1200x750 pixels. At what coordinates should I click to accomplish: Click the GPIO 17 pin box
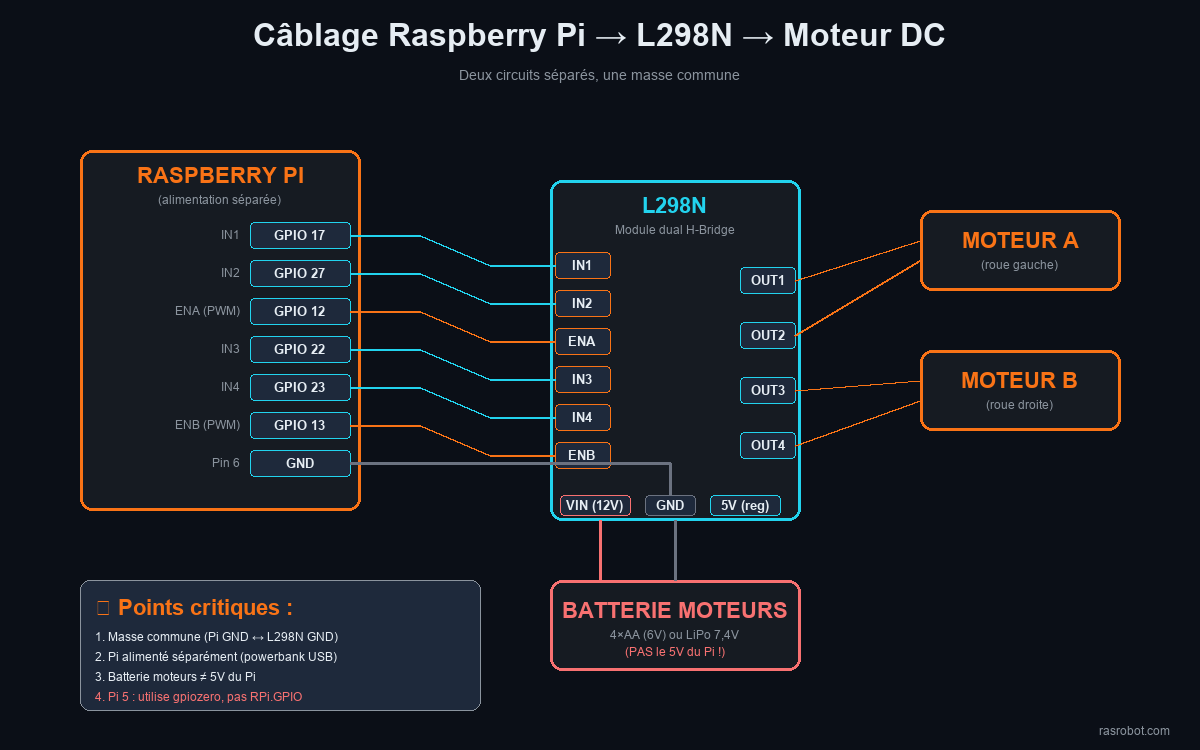[x=300, y=235]
